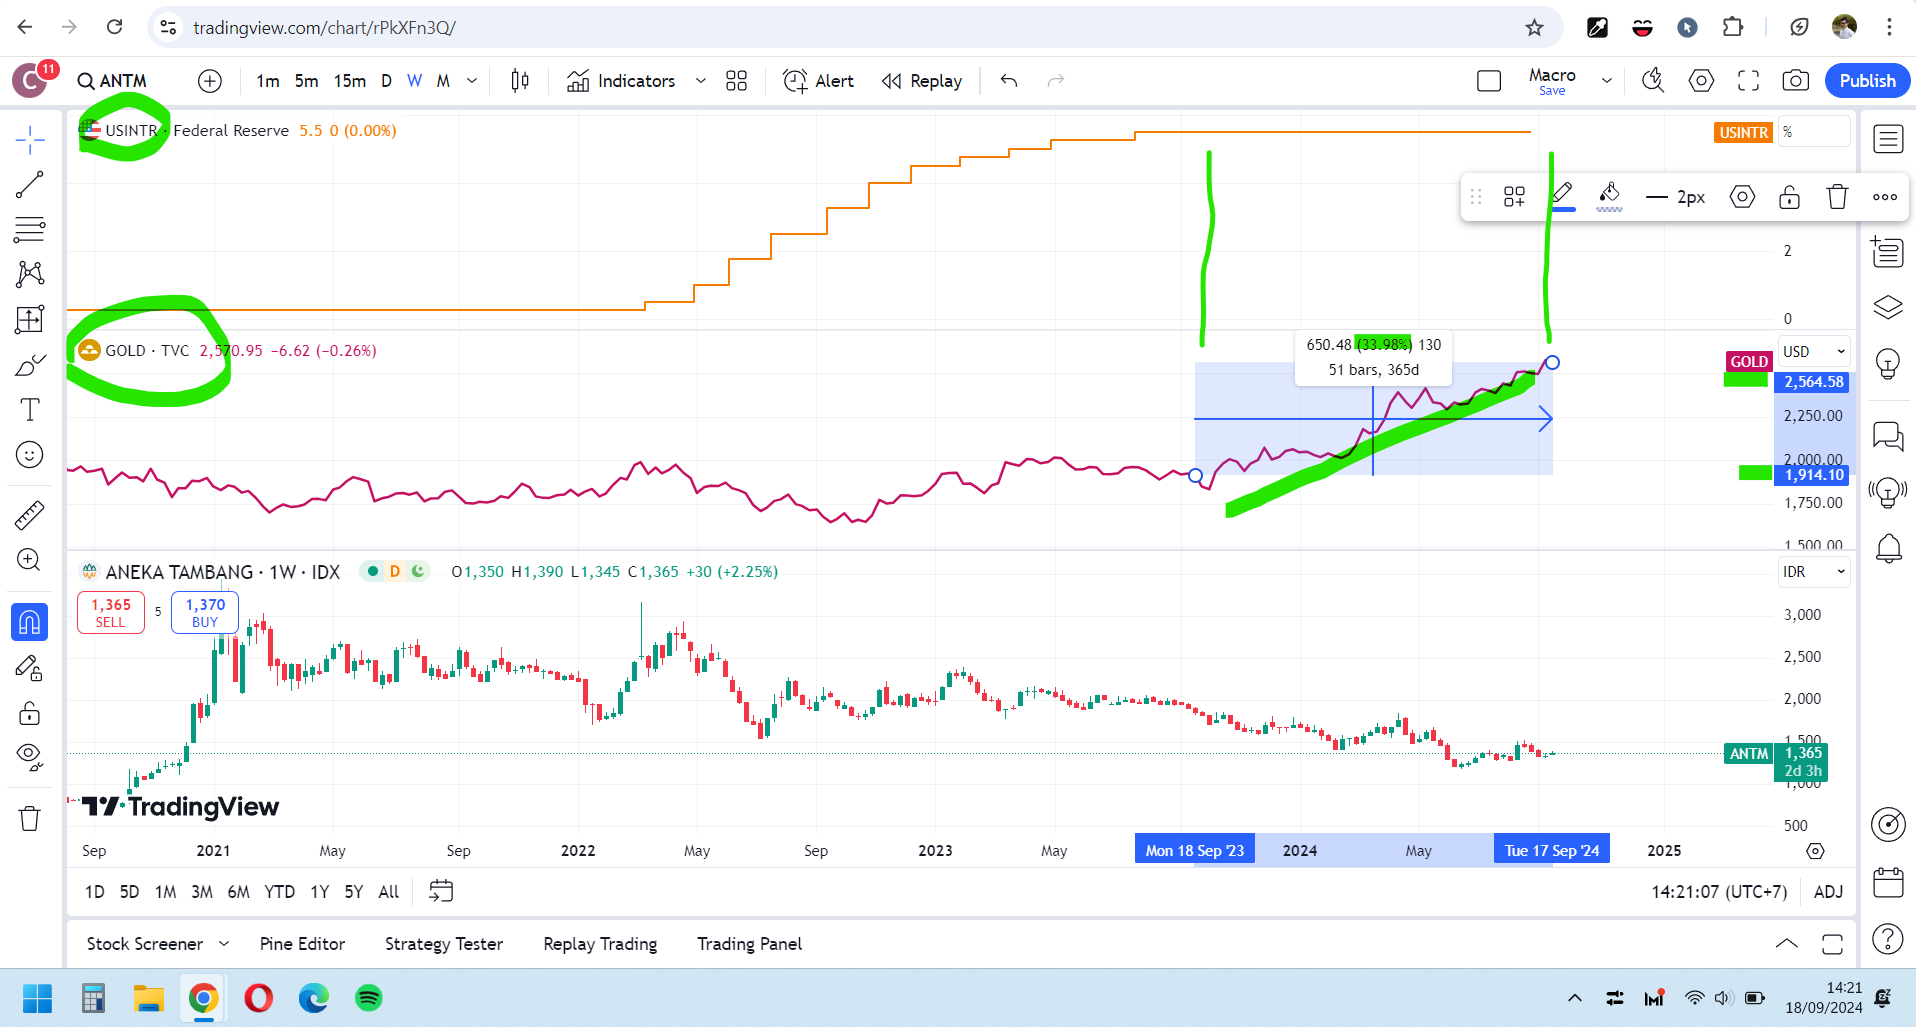This screenshot has height=1027, width=1916.
Task: Open the Windows Start menu
Action: pos(38,998)
